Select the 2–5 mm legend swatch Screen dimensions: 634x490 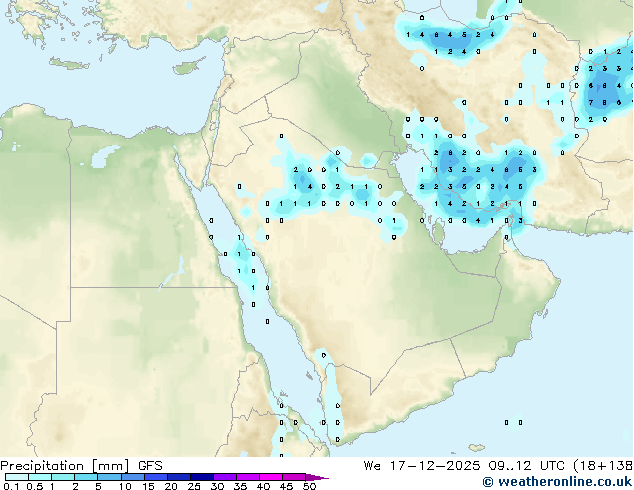86,477
